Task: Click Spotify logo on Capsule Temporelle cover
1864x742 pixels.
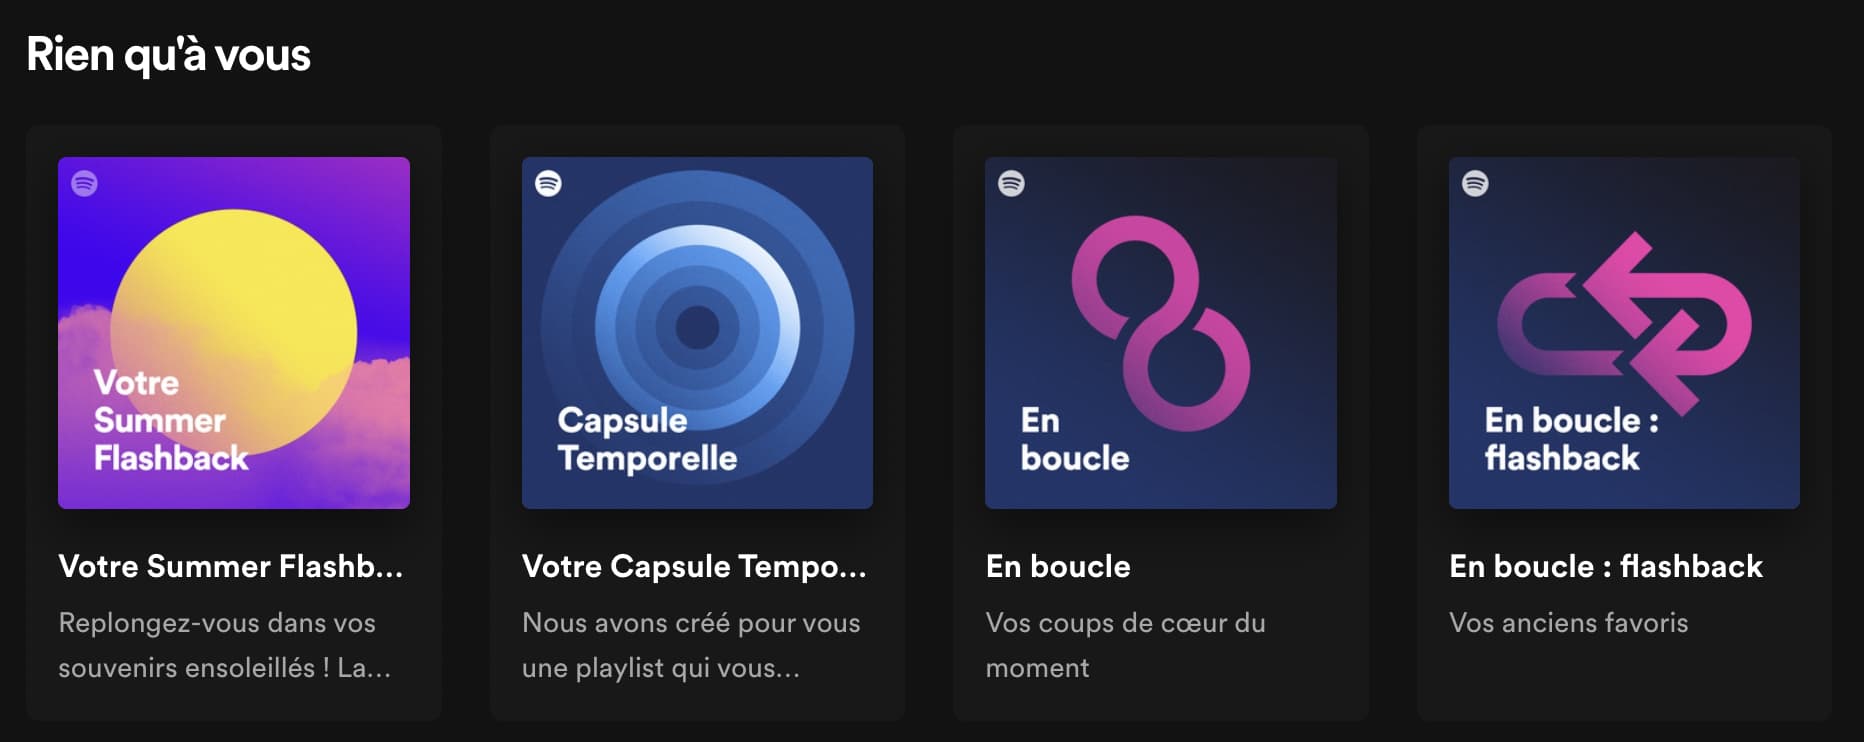Action: (548, 183)
